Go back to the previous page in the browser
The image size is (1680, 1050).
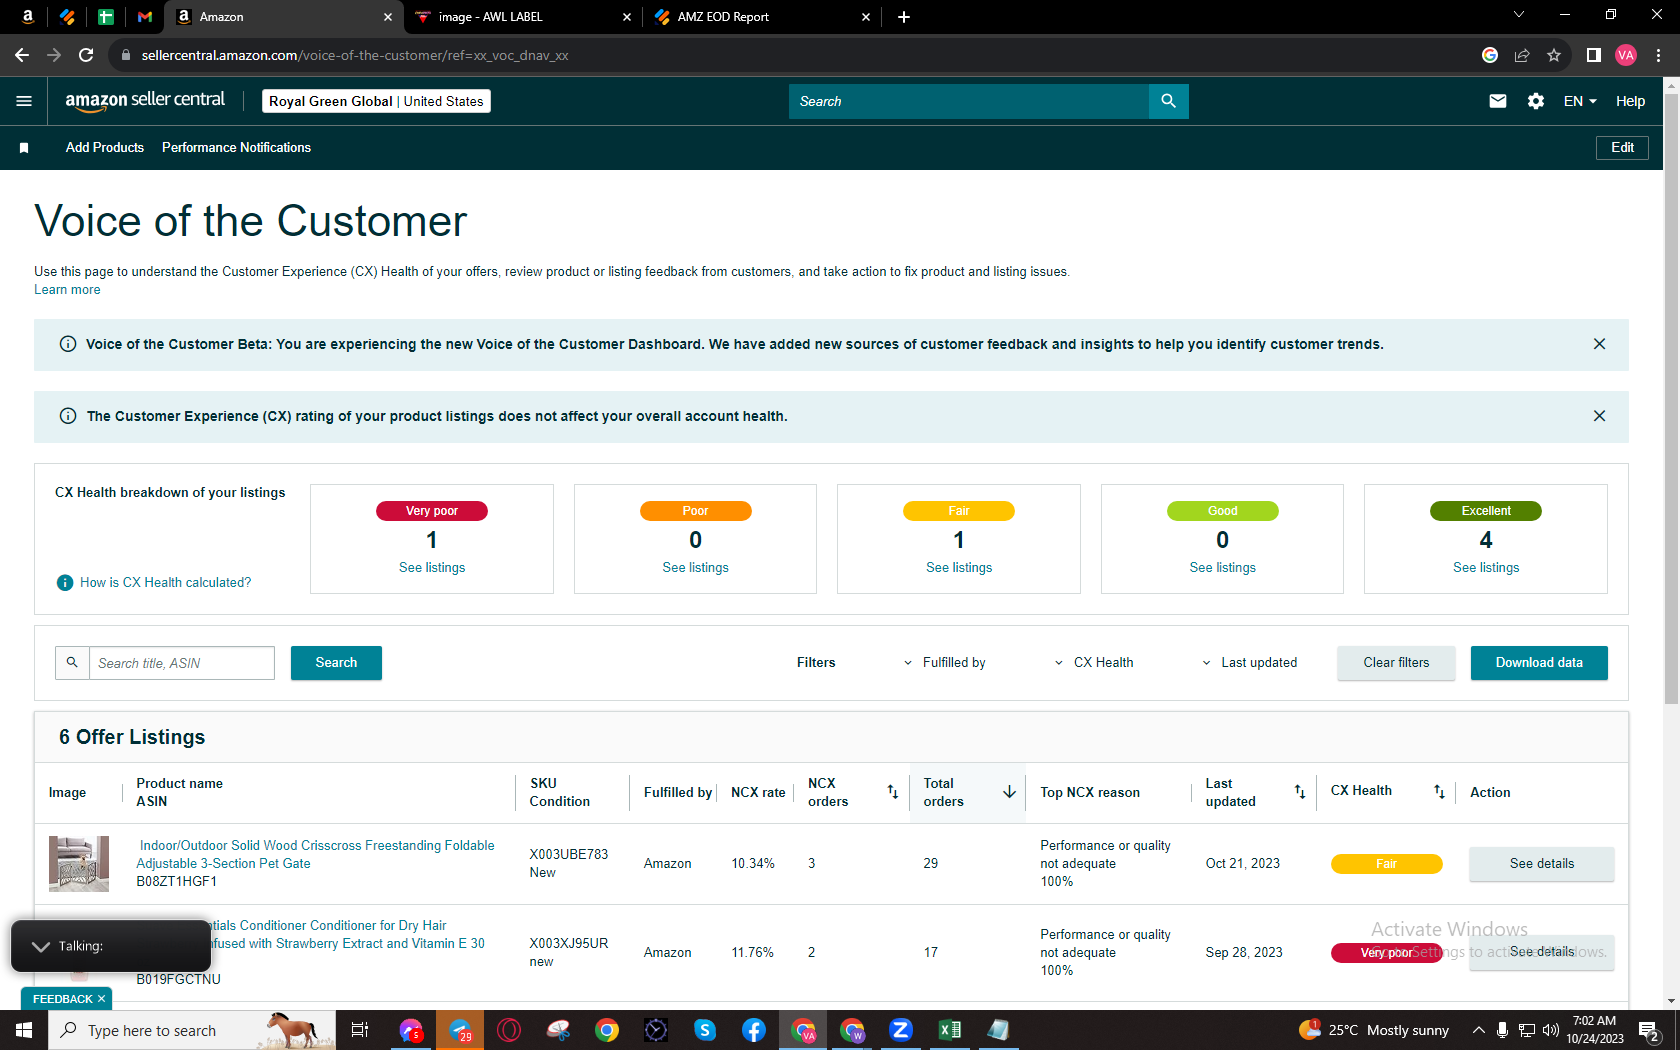pyautogui.click(x=22, y=55)
